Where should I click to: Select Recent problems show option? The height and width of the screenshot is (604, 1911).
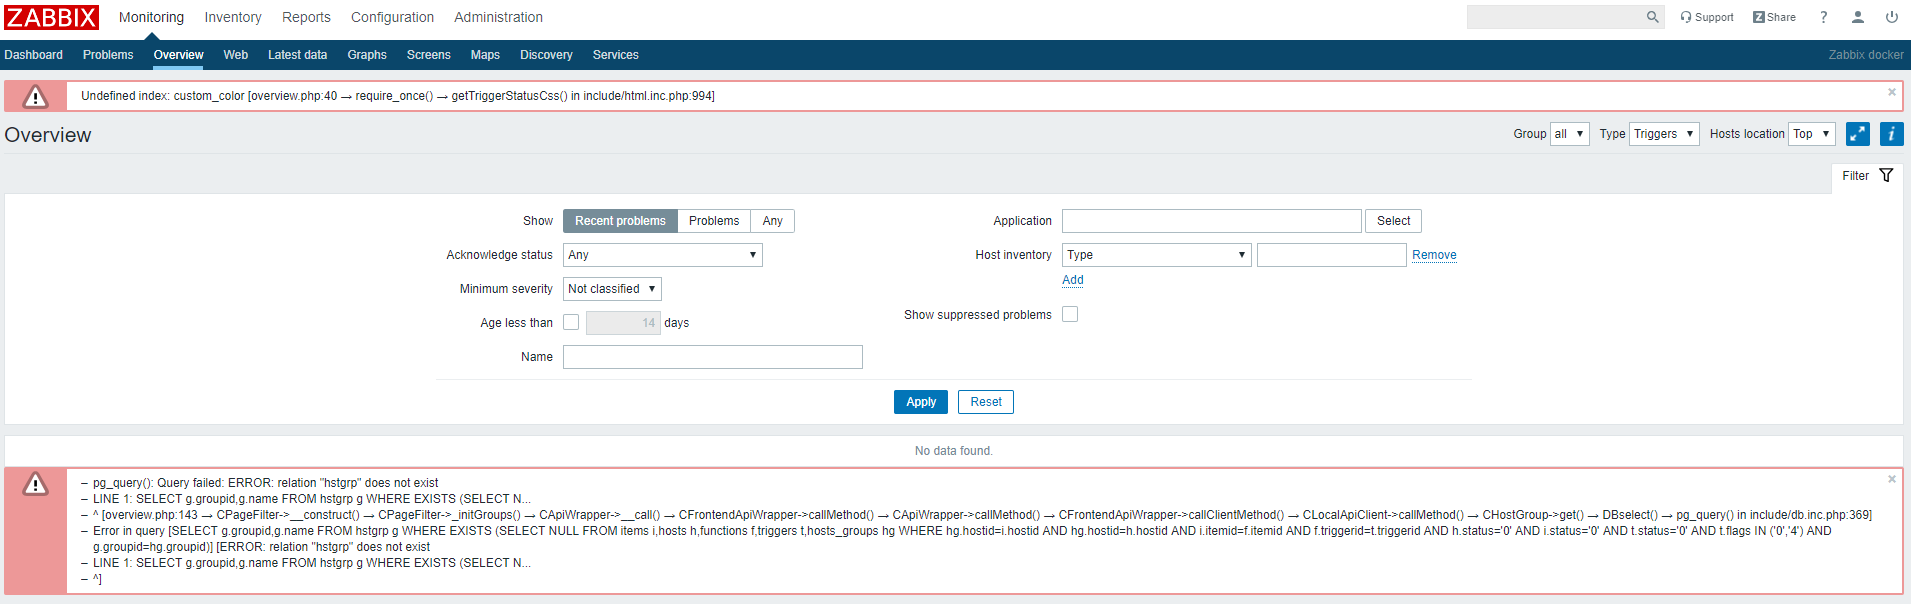tap(620, 221)
